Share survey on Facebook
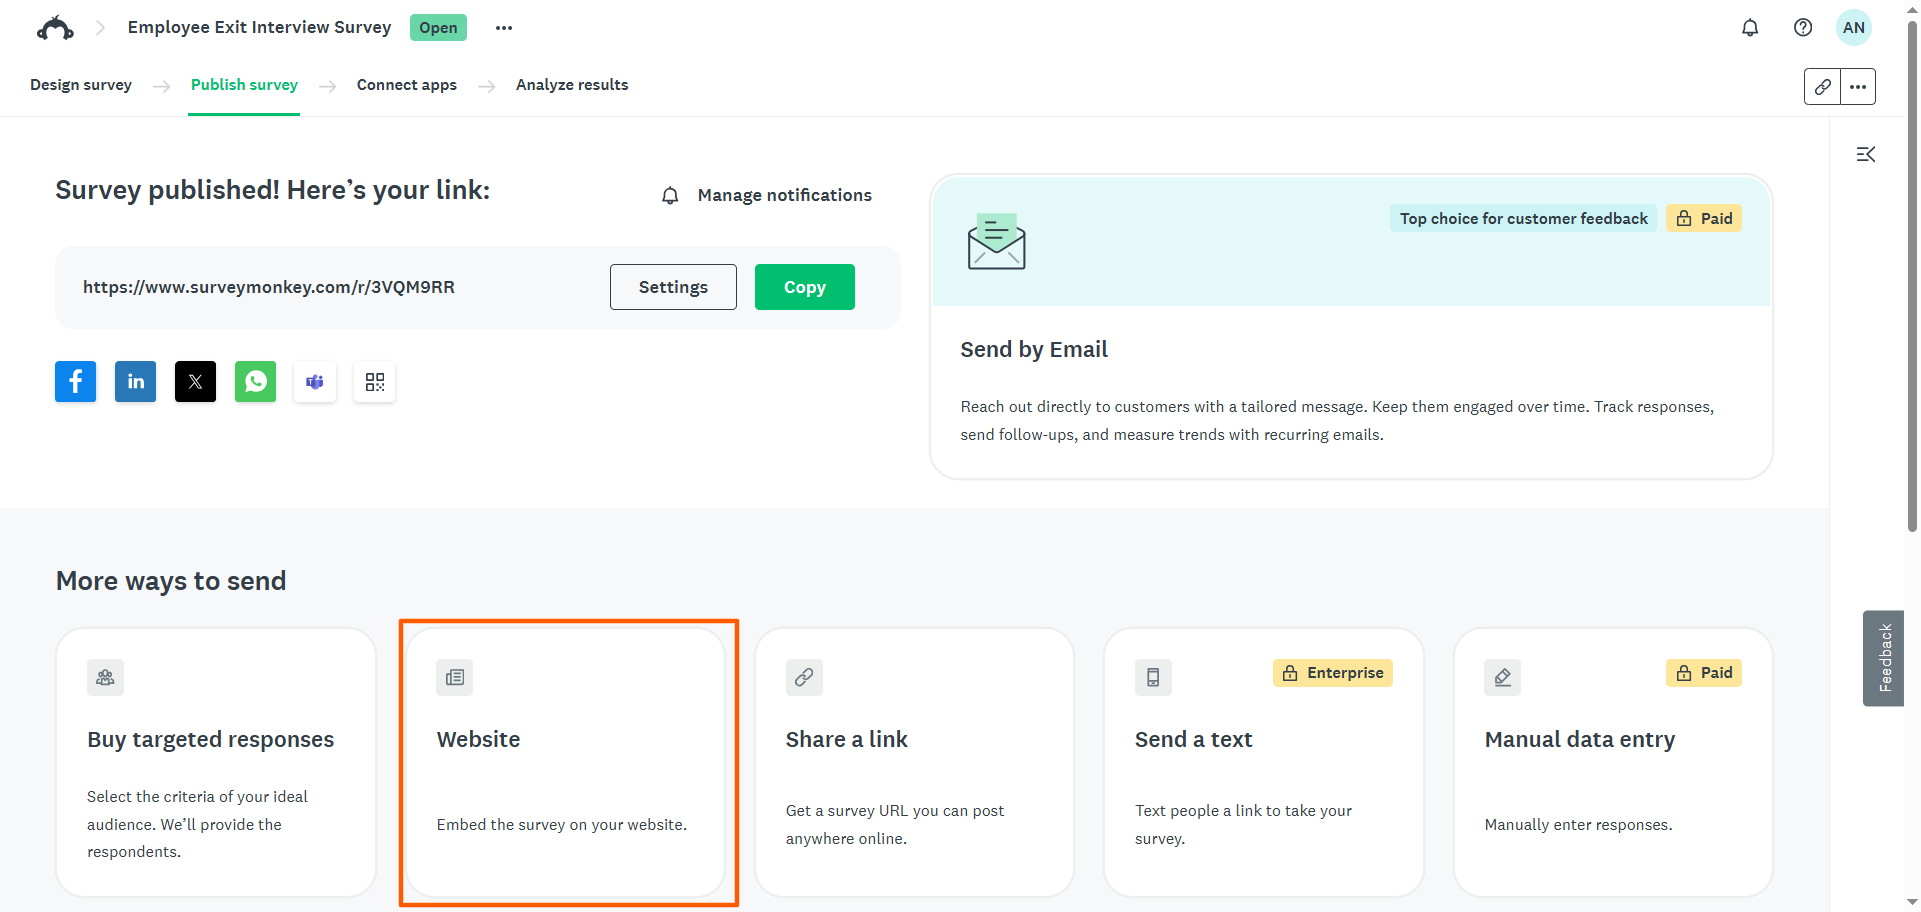 (x=76, y=382)
